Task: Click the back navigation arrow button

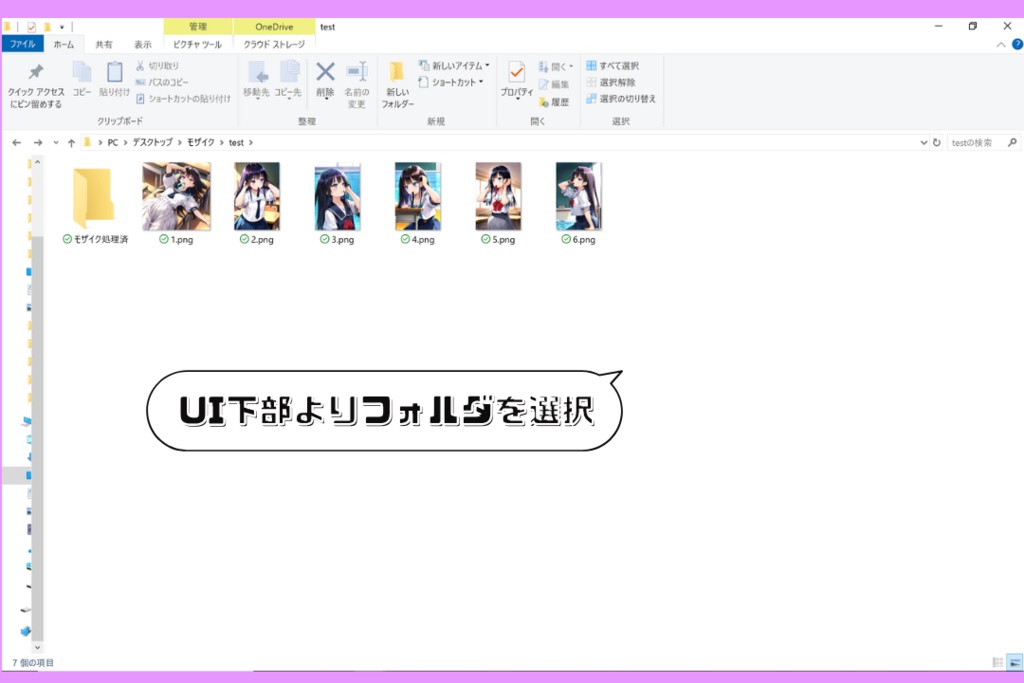Action: pos(16,142)
